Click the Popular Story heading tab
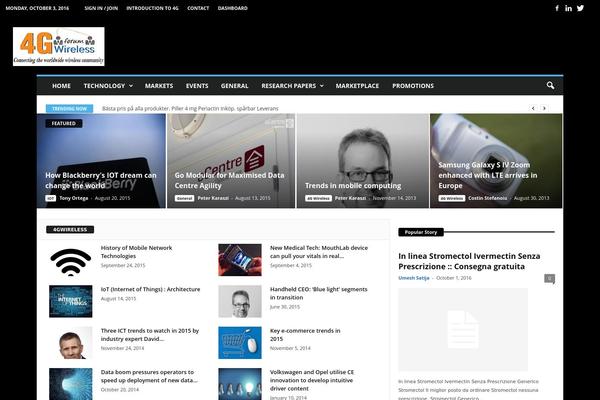This screenshot has width=600, height=400. [x=421, y=232]
